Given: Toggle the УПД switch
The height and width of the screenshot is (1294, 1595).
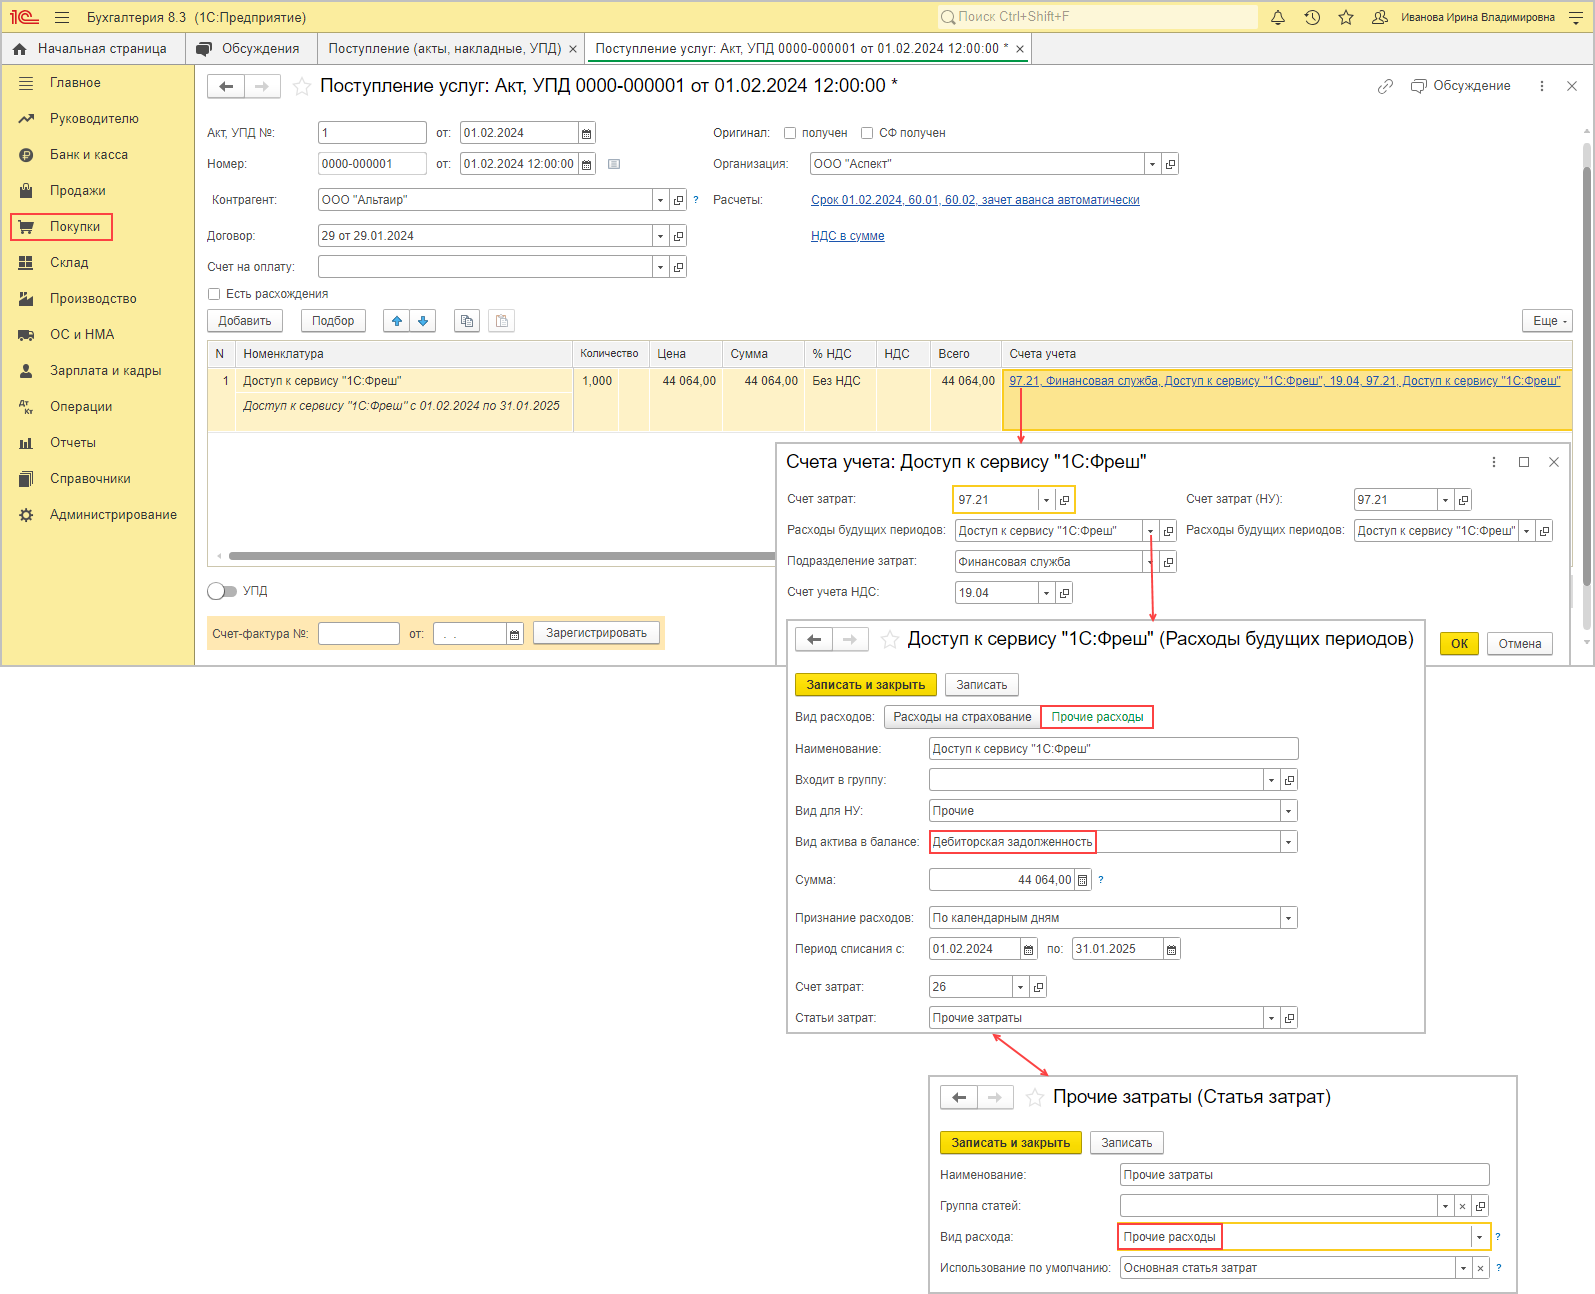Looking at the screenshot, I should tap(222, 591).
